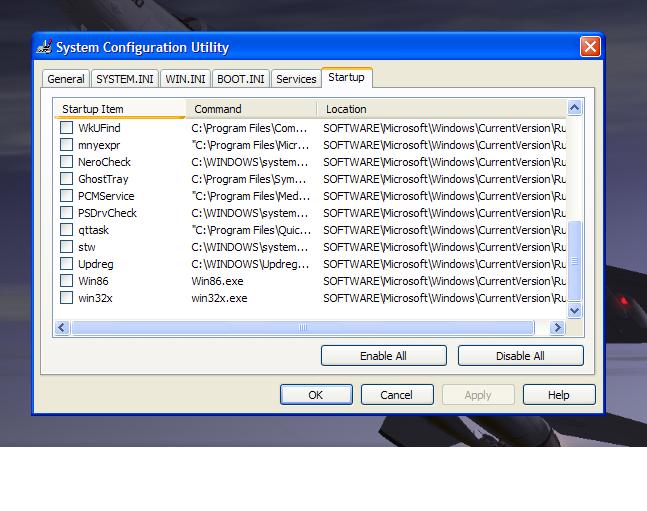The image size is (647, 511).
Task: Switch to the General tab
Action: click(x=66, y=79)
